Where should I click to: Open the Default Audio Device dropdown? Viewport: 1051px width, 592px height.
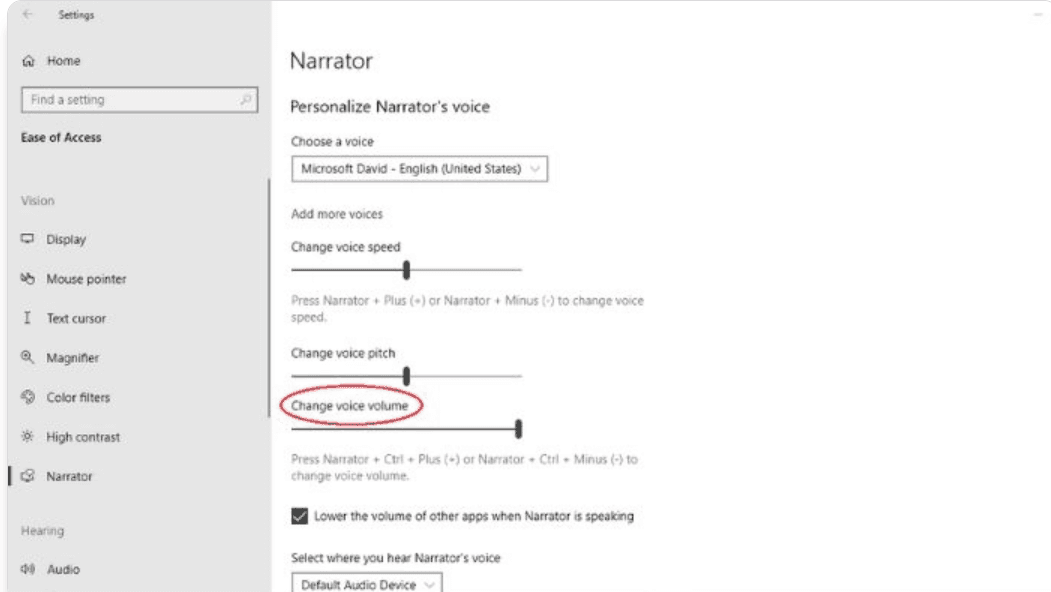click(x=367, y=584)
